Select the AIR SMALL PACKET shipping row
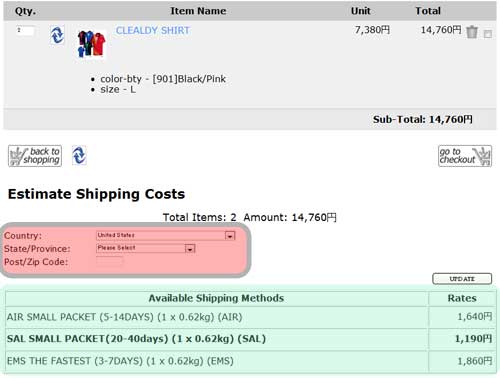This screenshot has height=378, width=500. coord(250,317)
